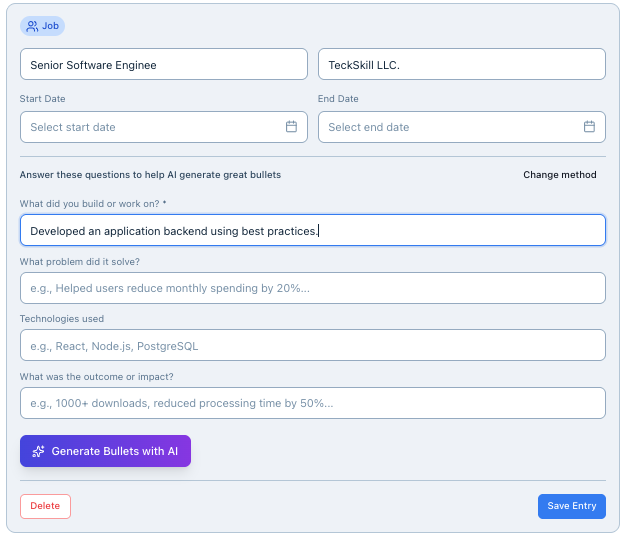This screenshot has width=625, height=537.
Task: Click into the TeckSkill LLC. company field
Action: [x=461, y=65]
